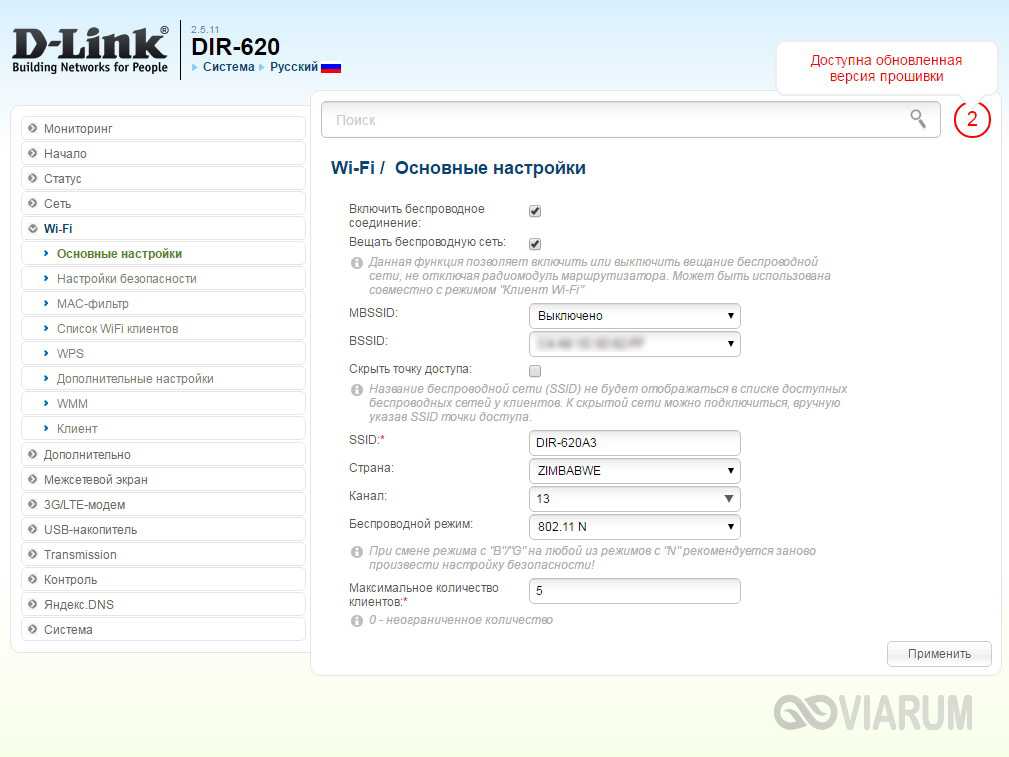Click info icon next to unlimited clients note
This screenshot has height=757, width=1009.
tap(356, 621)
